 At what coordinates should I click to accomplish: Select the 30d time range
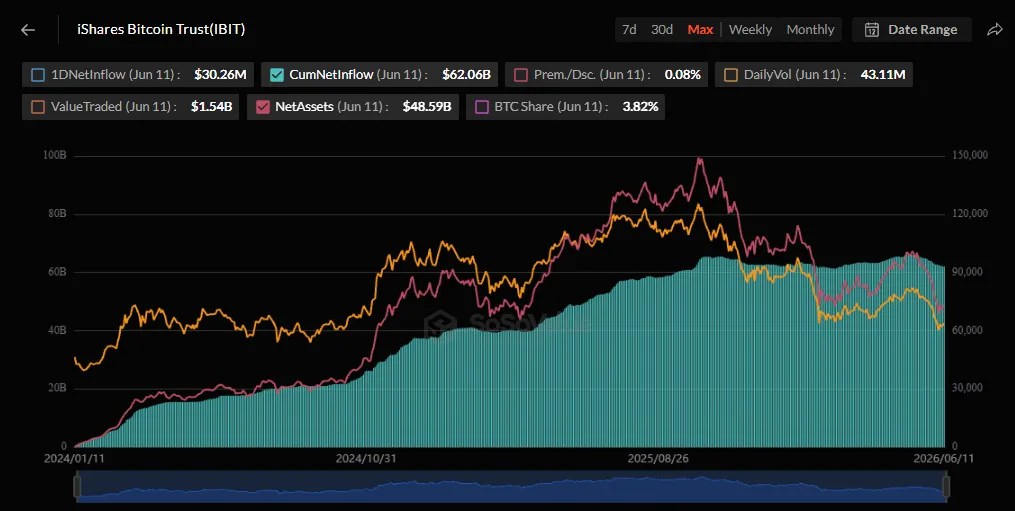662,30
